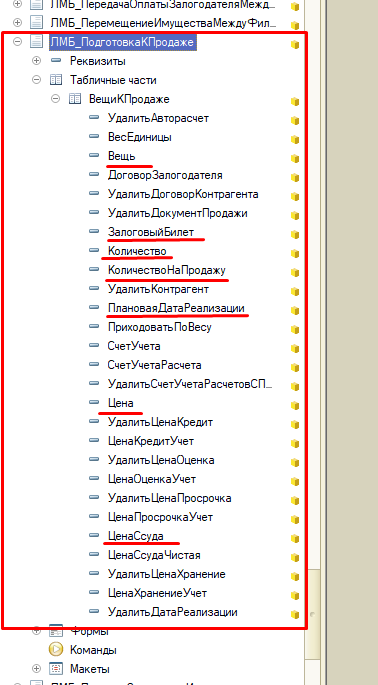Select the КоличествоНаПродажу attribute
378x685 pixels.
pyautogui.click(x=166, y=270)
